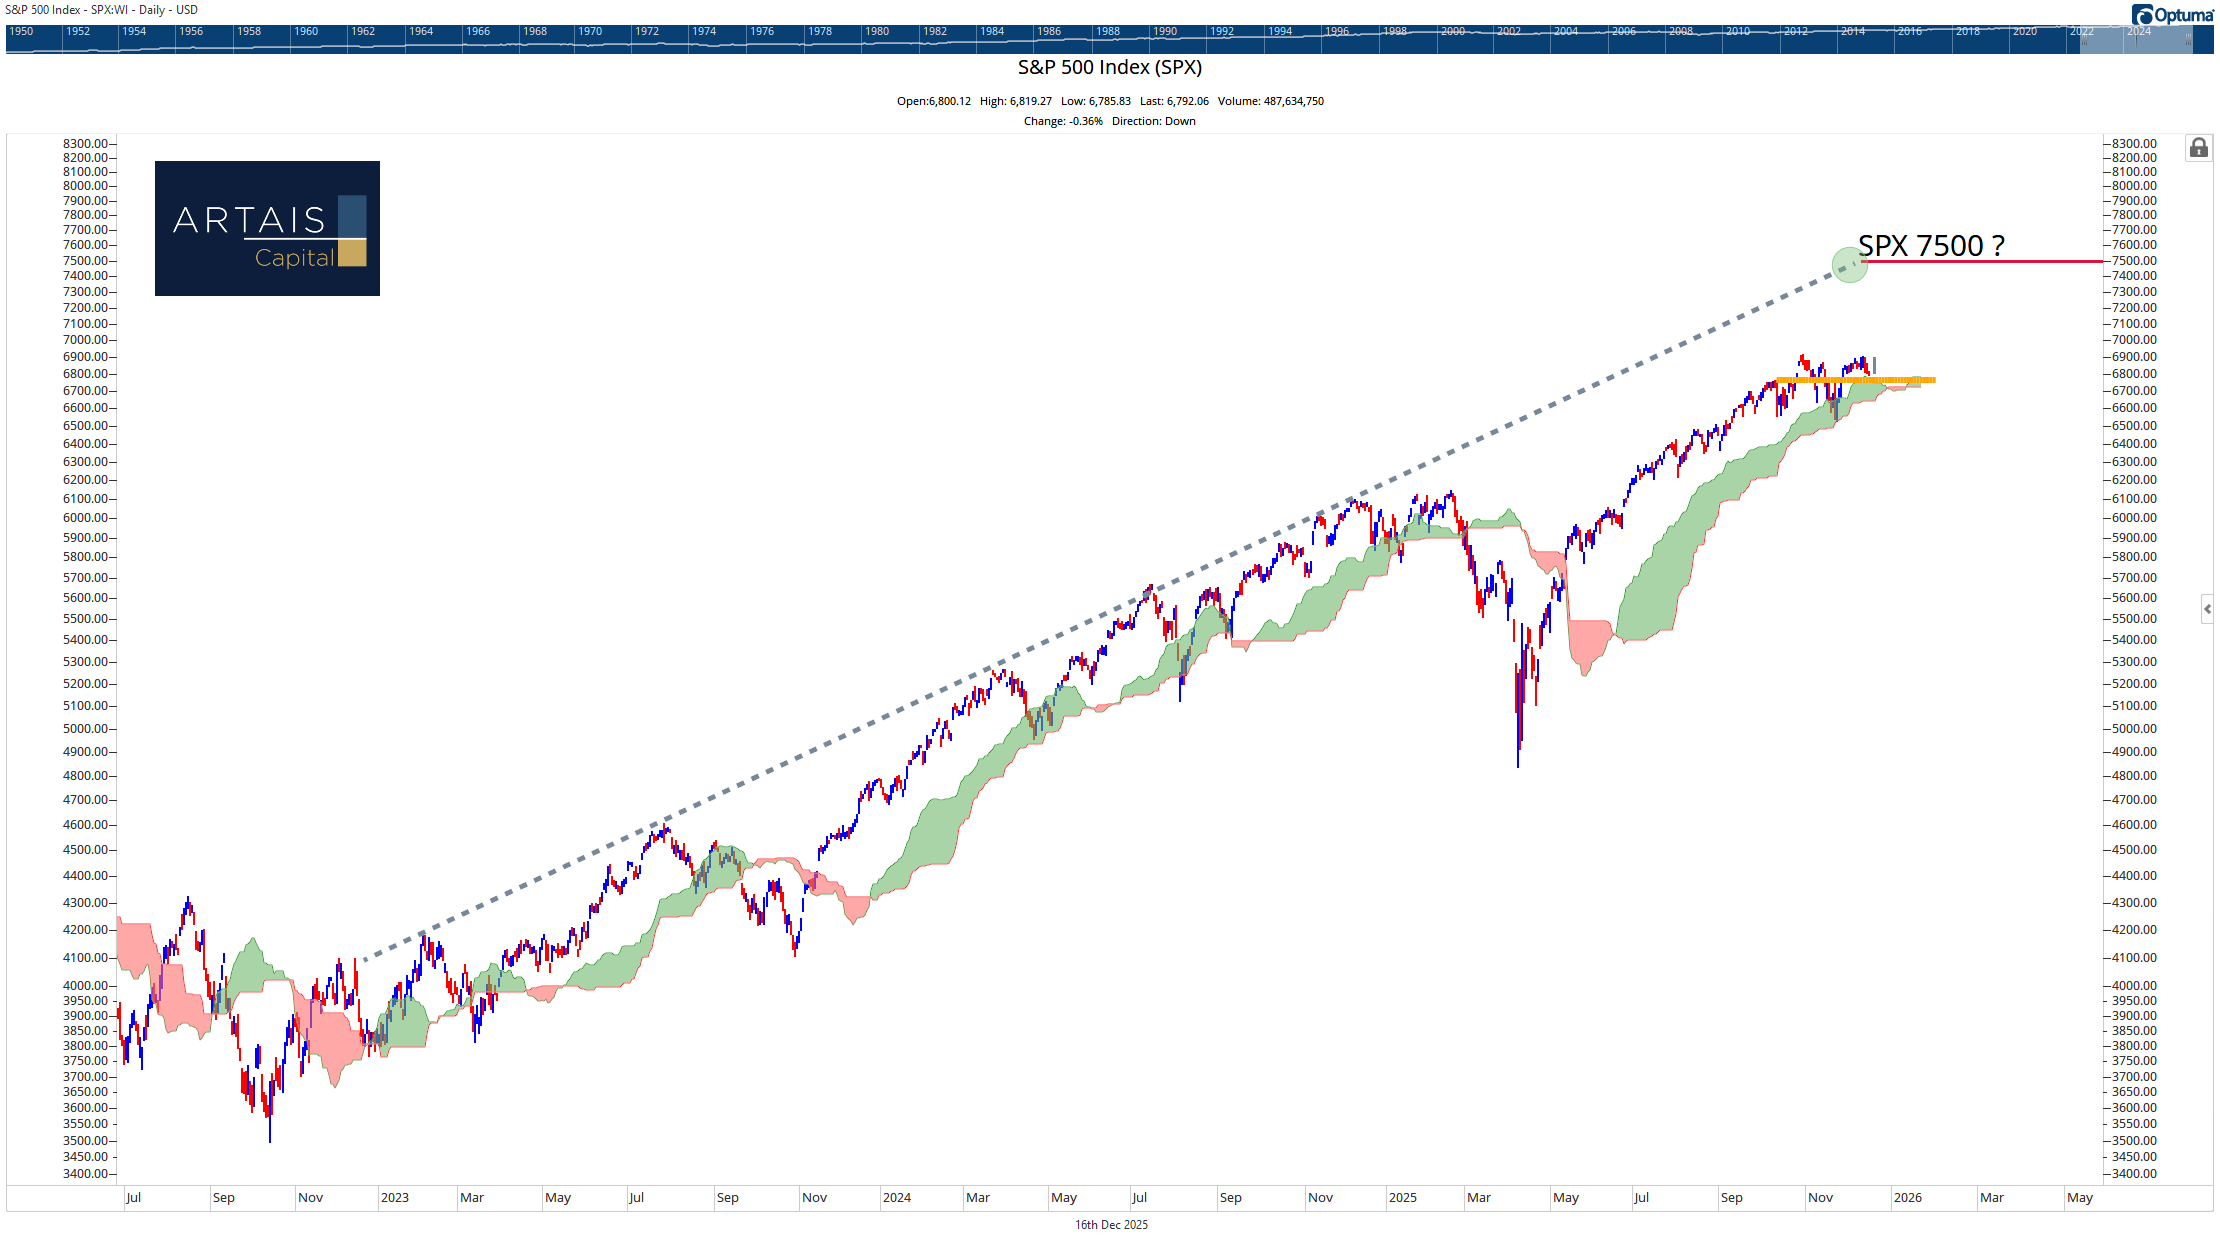This screenshot has height=1244, width=2220.
Task: Click the S&P 500 Index (SPX) chart title
Action: tap(1109, 67)
